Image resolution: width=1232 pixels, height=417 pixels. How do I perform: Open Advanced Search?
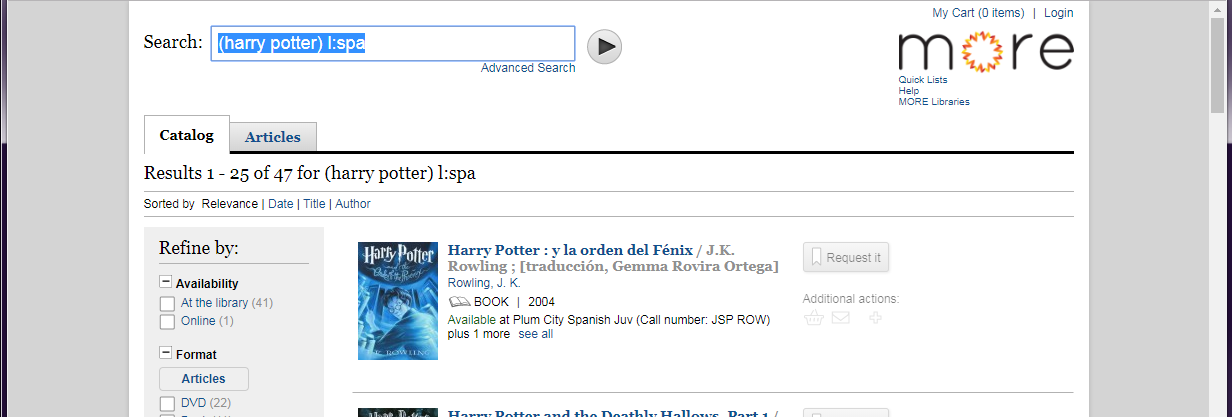[528, 68]
